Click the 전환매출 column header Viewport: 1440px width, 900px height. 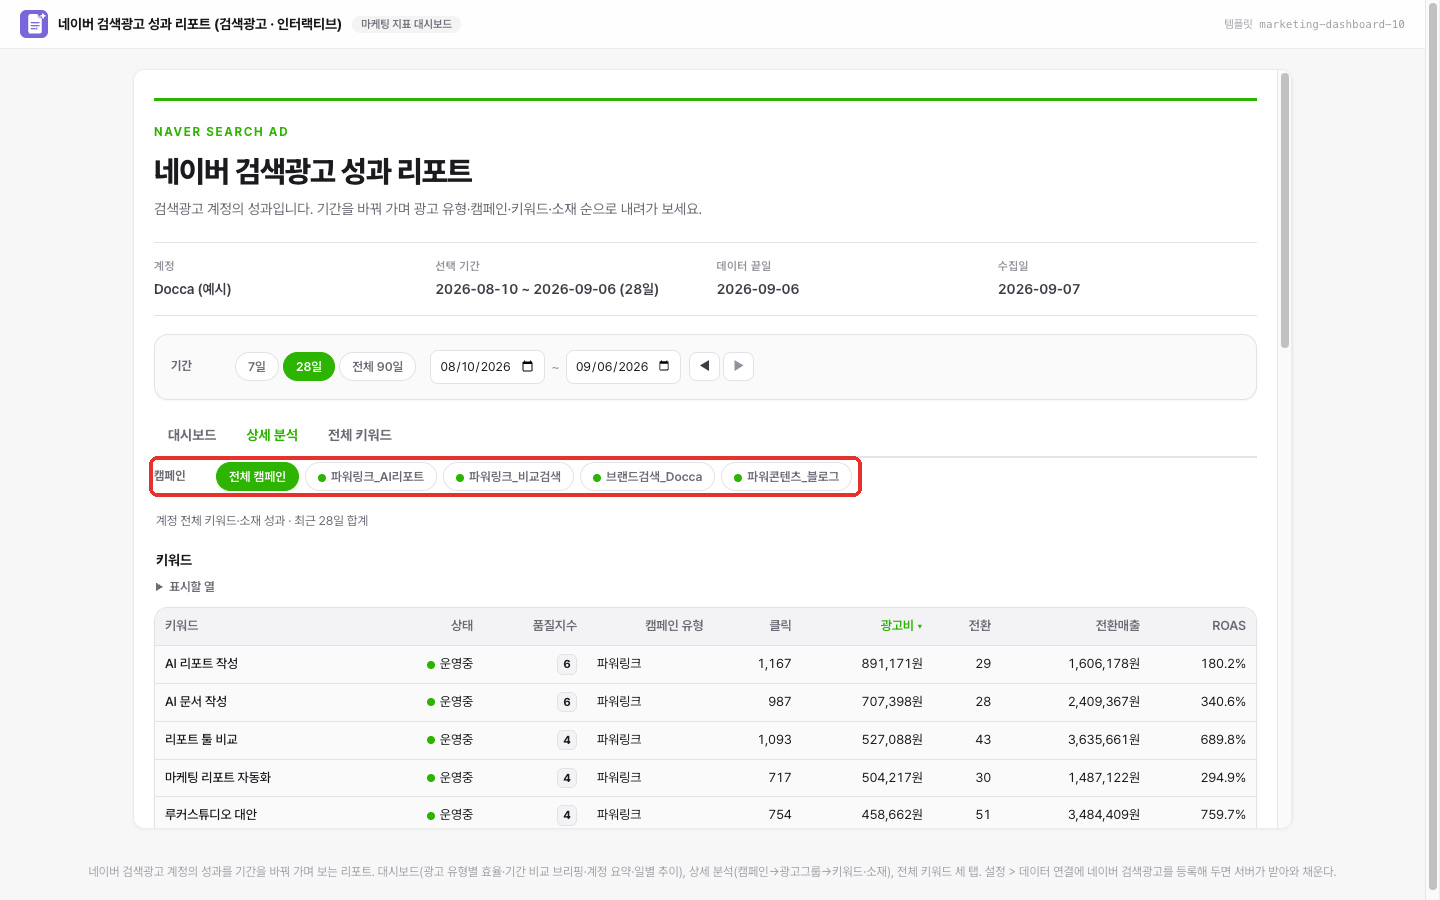tap(1118, 626)
